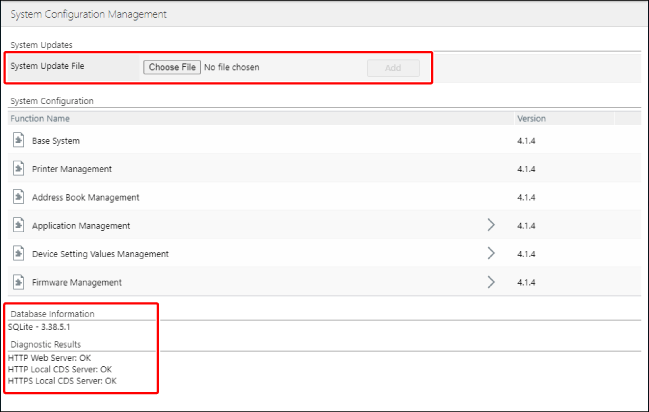
Task: Click the HTTP Web Server diagnostic result
Action: [50, 357]
